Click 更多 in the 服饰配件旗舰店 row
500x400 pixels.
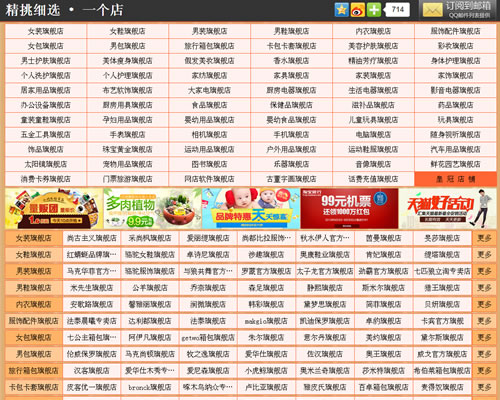[x=484, y=321]
